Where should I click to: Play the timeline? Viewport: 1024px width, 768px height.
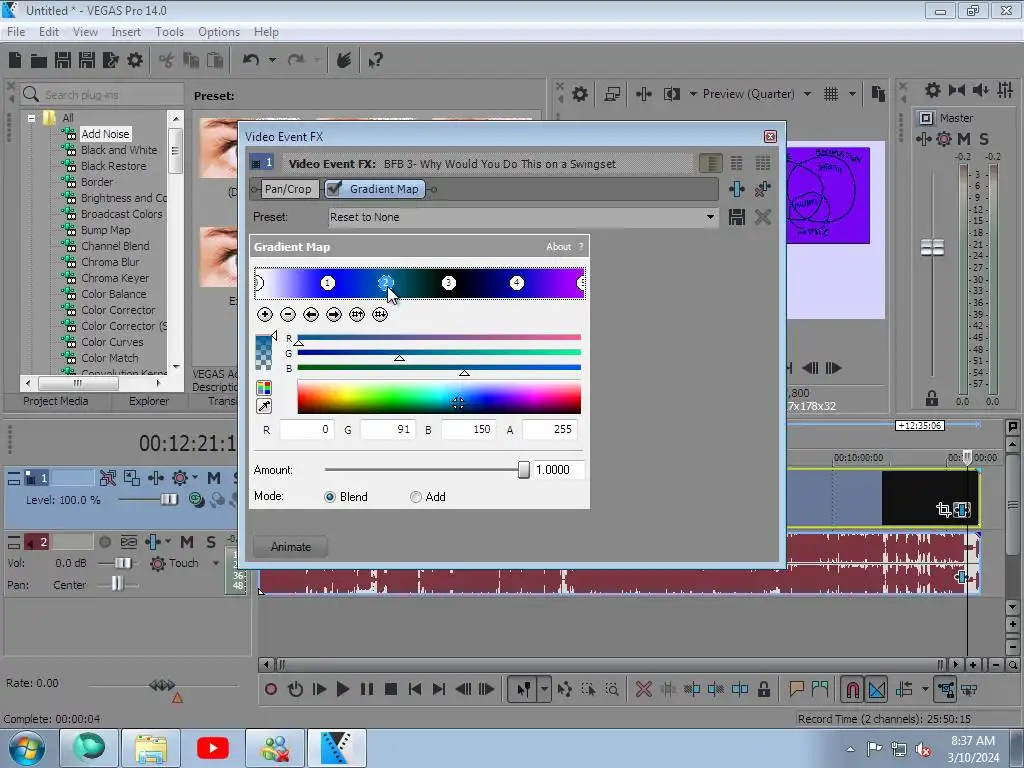[342, 689]
